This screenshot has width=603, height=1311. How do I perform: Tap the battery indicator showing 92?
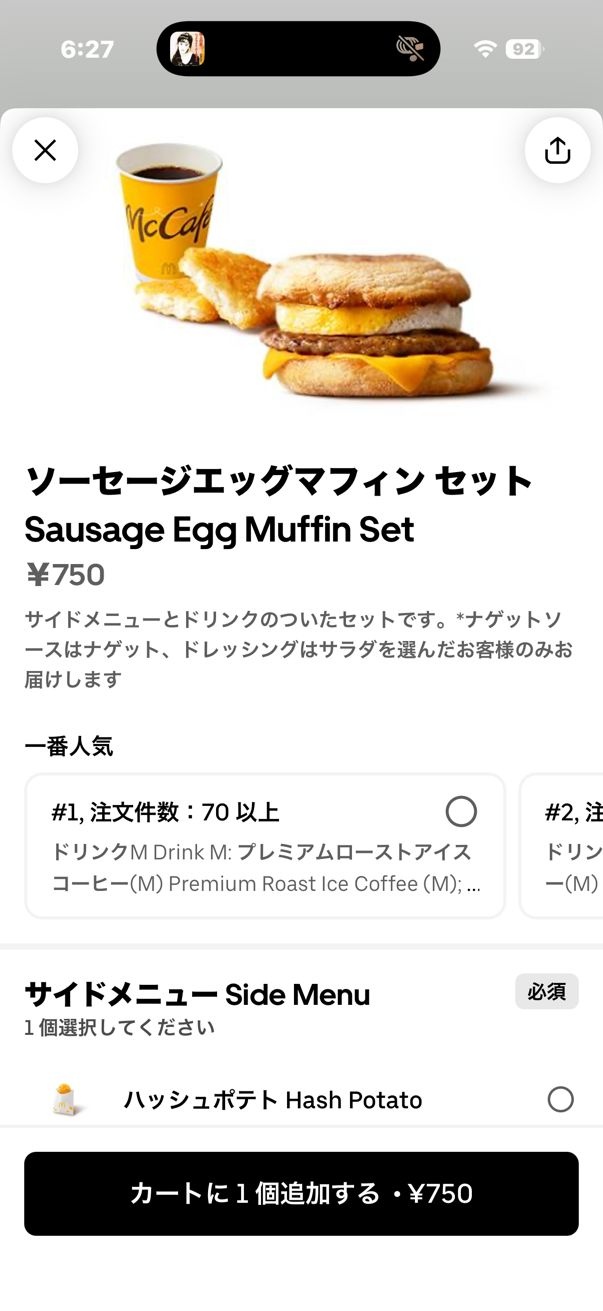point(523,49)
